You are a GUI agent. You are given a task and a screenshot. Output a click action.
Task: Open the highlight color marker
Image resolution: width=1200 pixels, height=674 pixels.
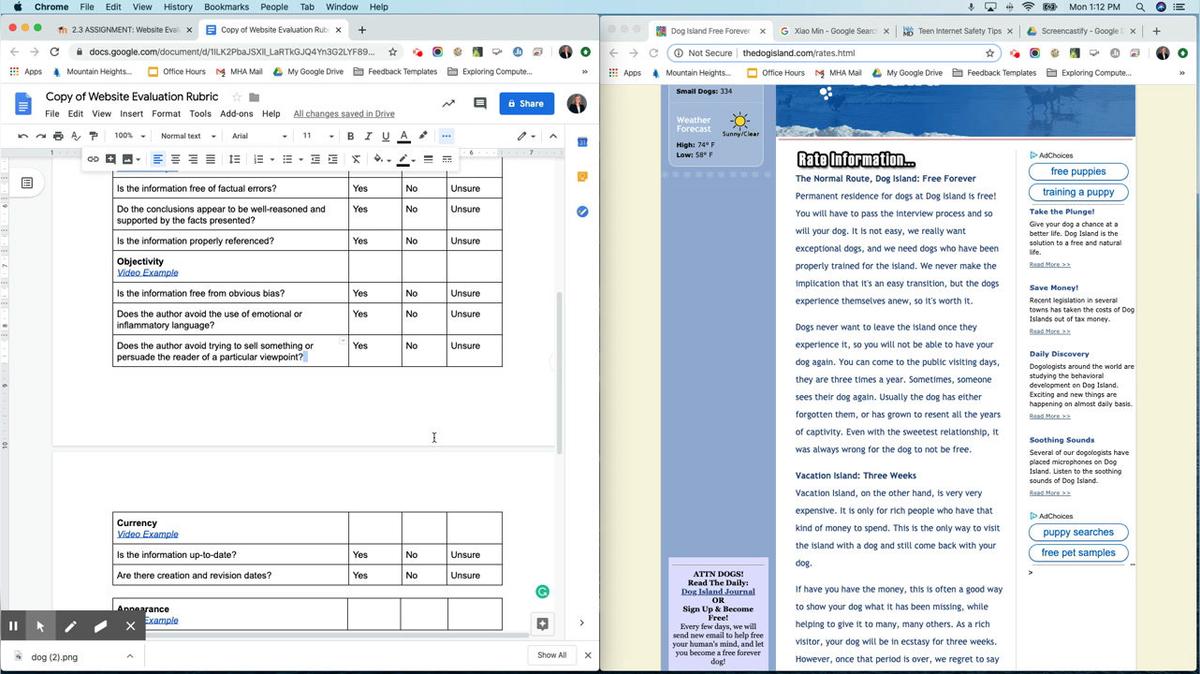pyautogui.click(x=423, y=136)
